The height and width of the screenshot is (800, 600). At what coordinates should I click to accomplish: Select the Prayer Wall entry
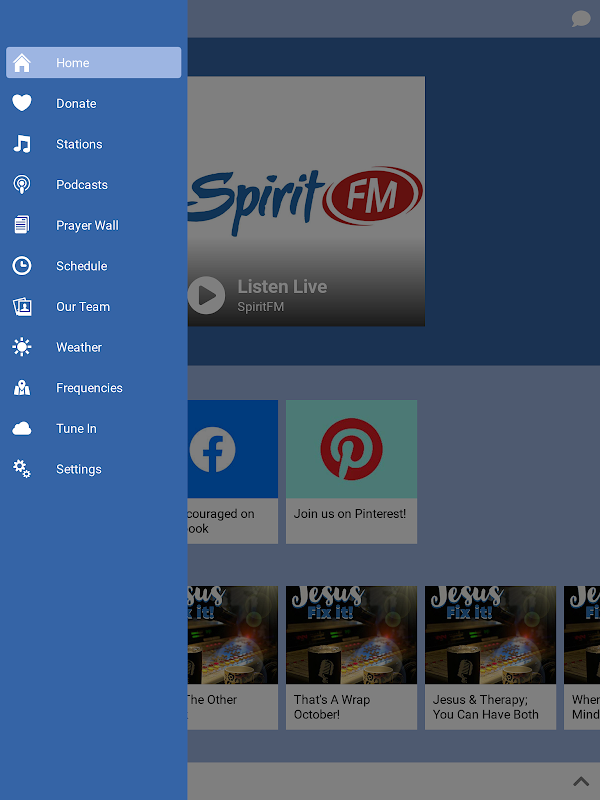(93, 225)
